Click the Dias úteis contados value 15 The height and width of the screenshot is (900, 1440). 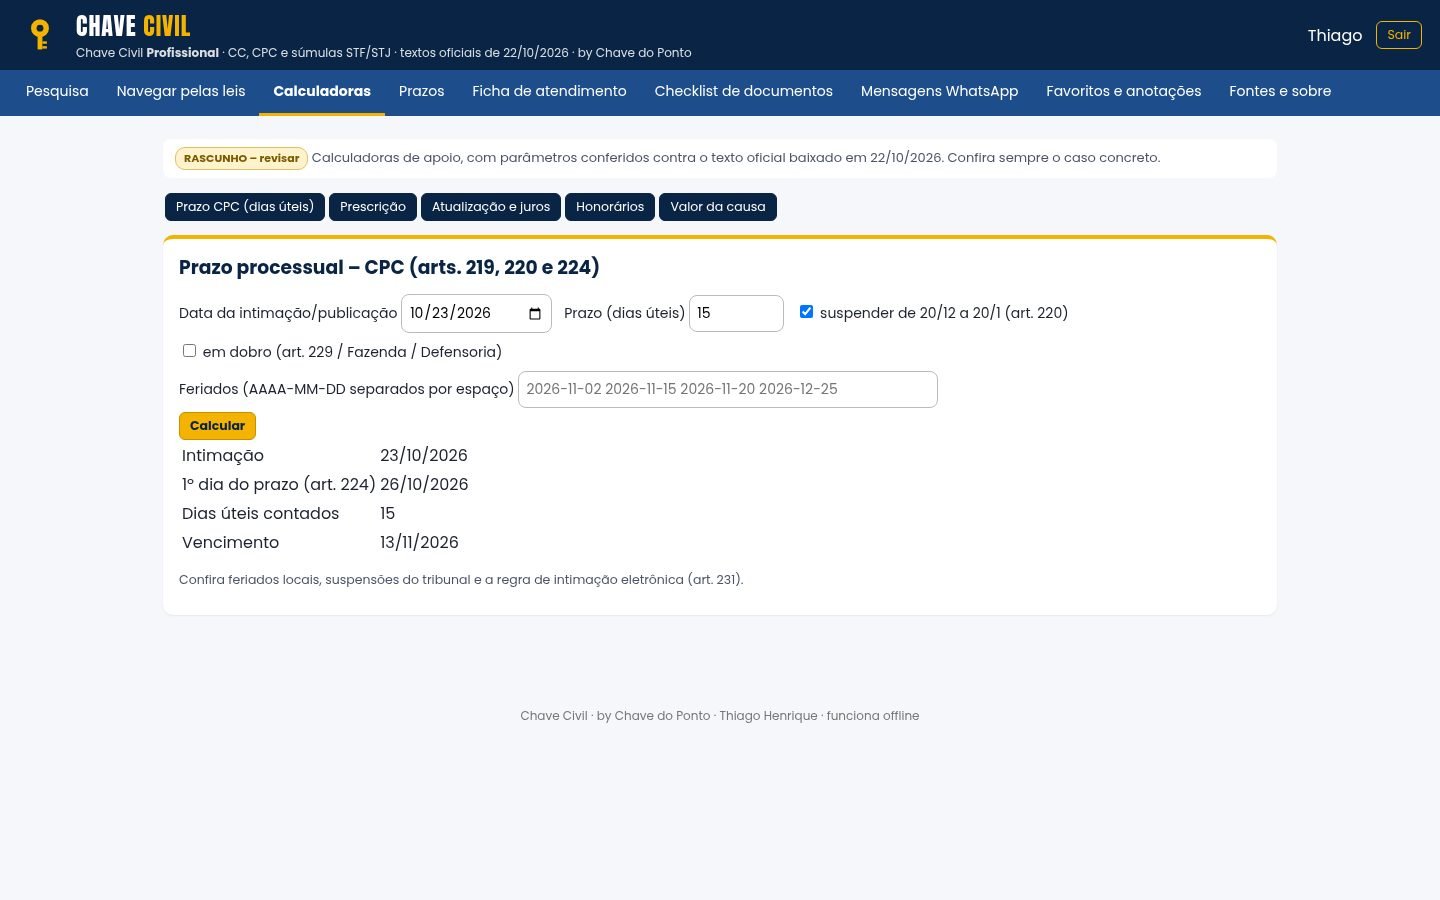387,514
